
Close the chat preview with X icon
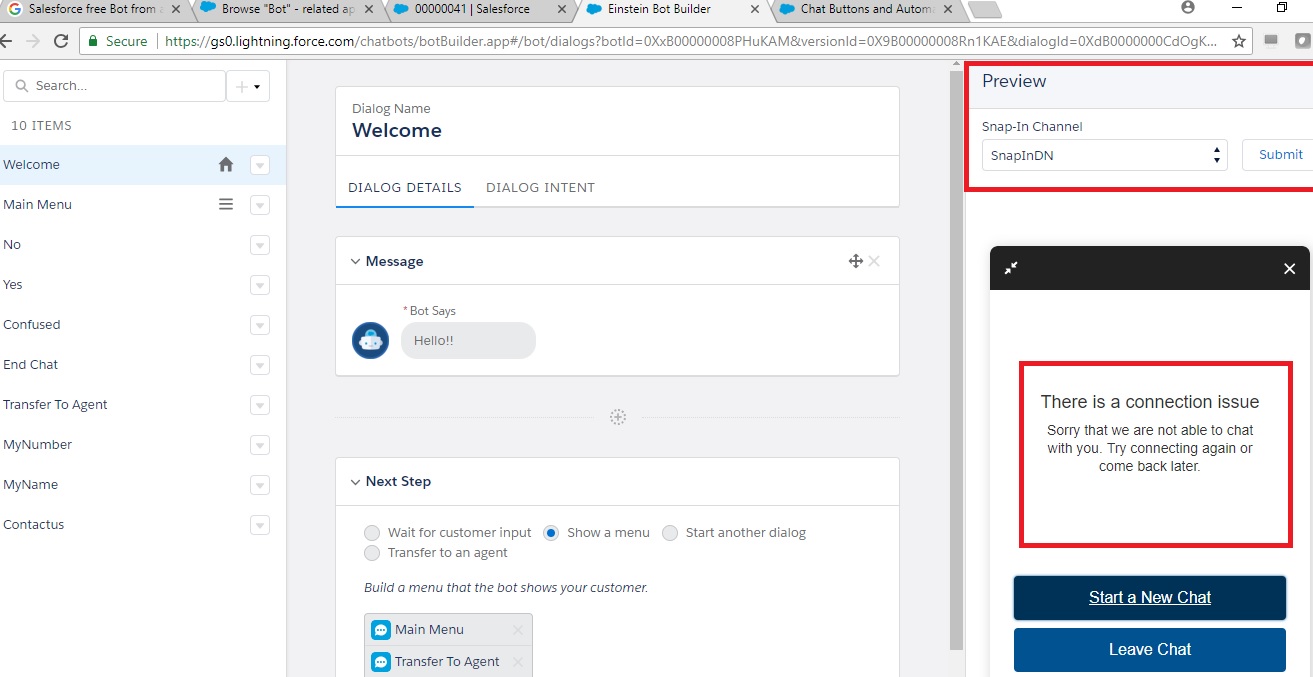click(1289, 268)
